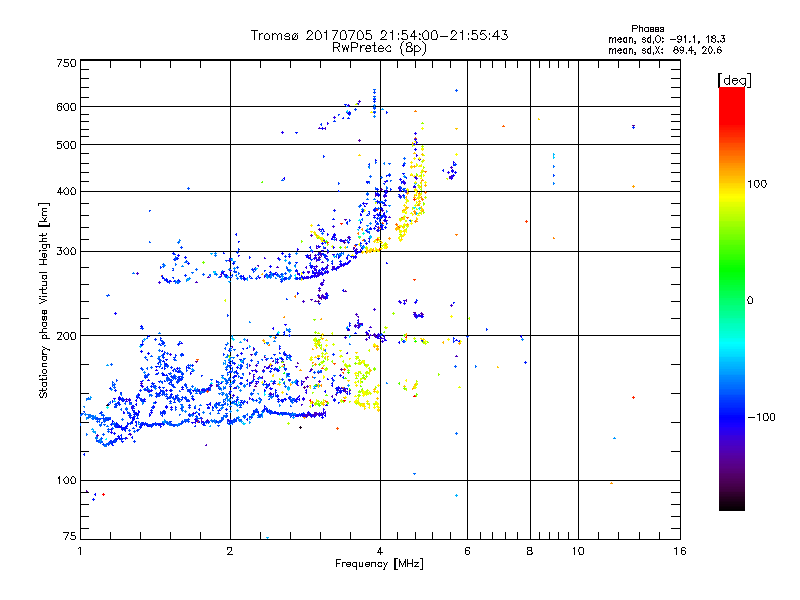Click the y-axis tick label '200'

pos(67,336)
